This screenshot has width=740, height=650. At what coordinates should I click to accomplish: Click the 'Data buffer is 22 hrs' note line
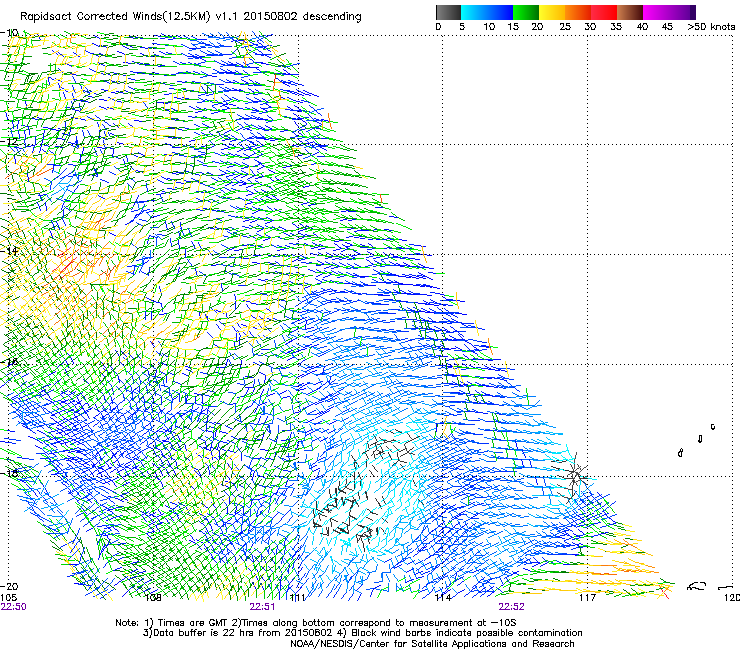362,633
